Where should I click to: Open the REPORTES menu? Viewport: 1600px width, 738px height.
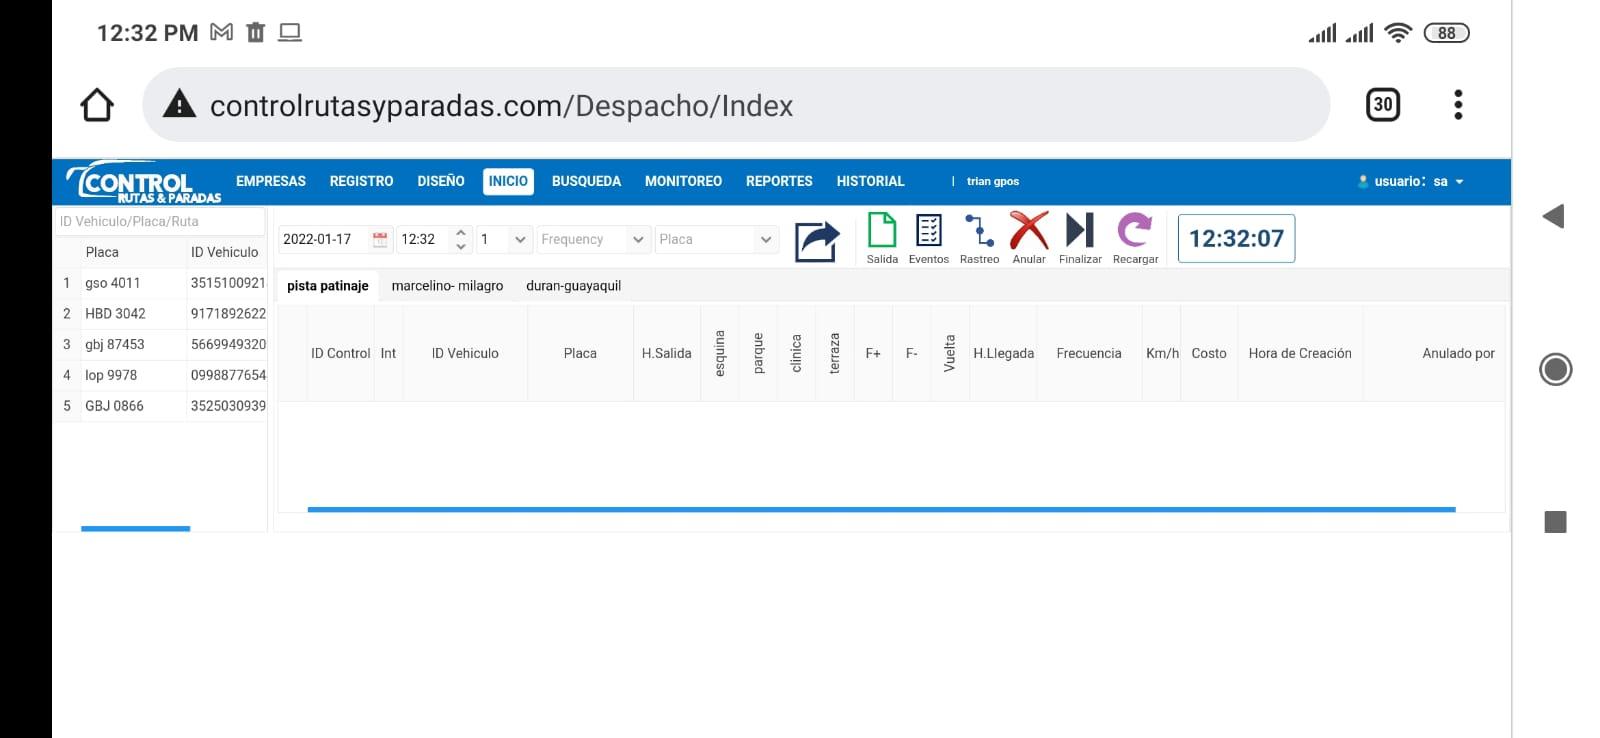coord(779,181)
